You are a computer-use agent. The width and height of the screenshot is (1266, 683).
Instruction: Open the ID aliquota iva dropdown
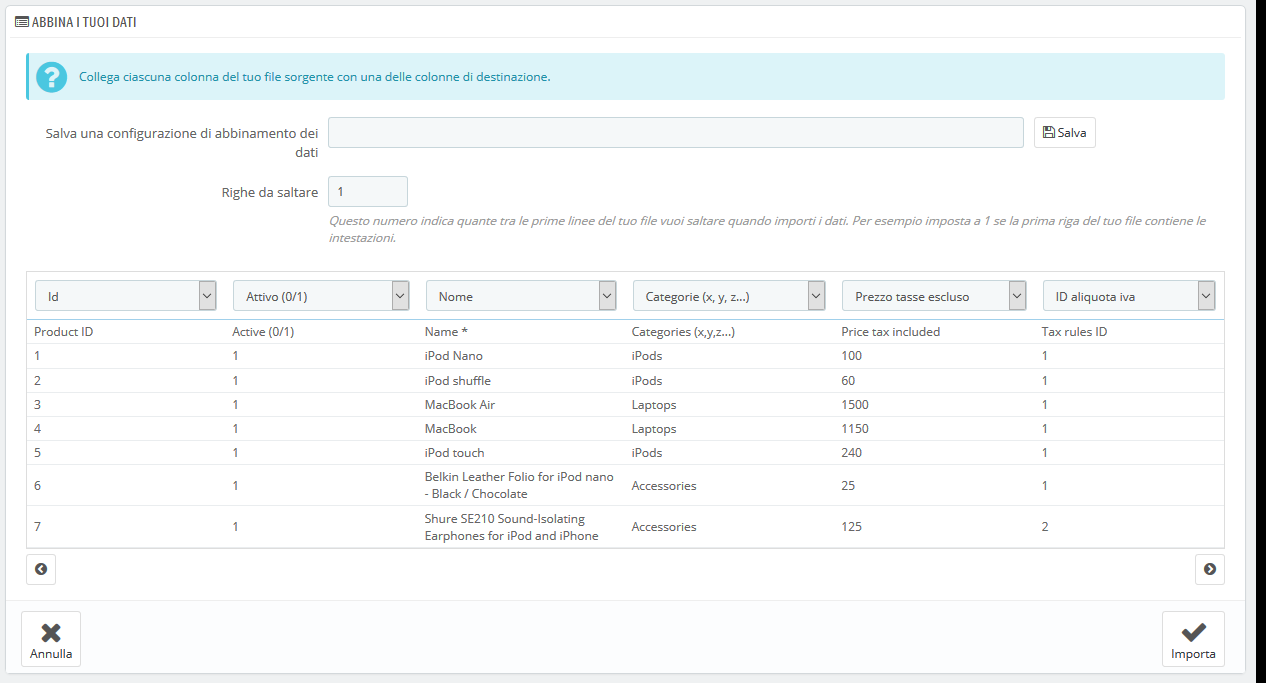click(x=1129, y=296)
